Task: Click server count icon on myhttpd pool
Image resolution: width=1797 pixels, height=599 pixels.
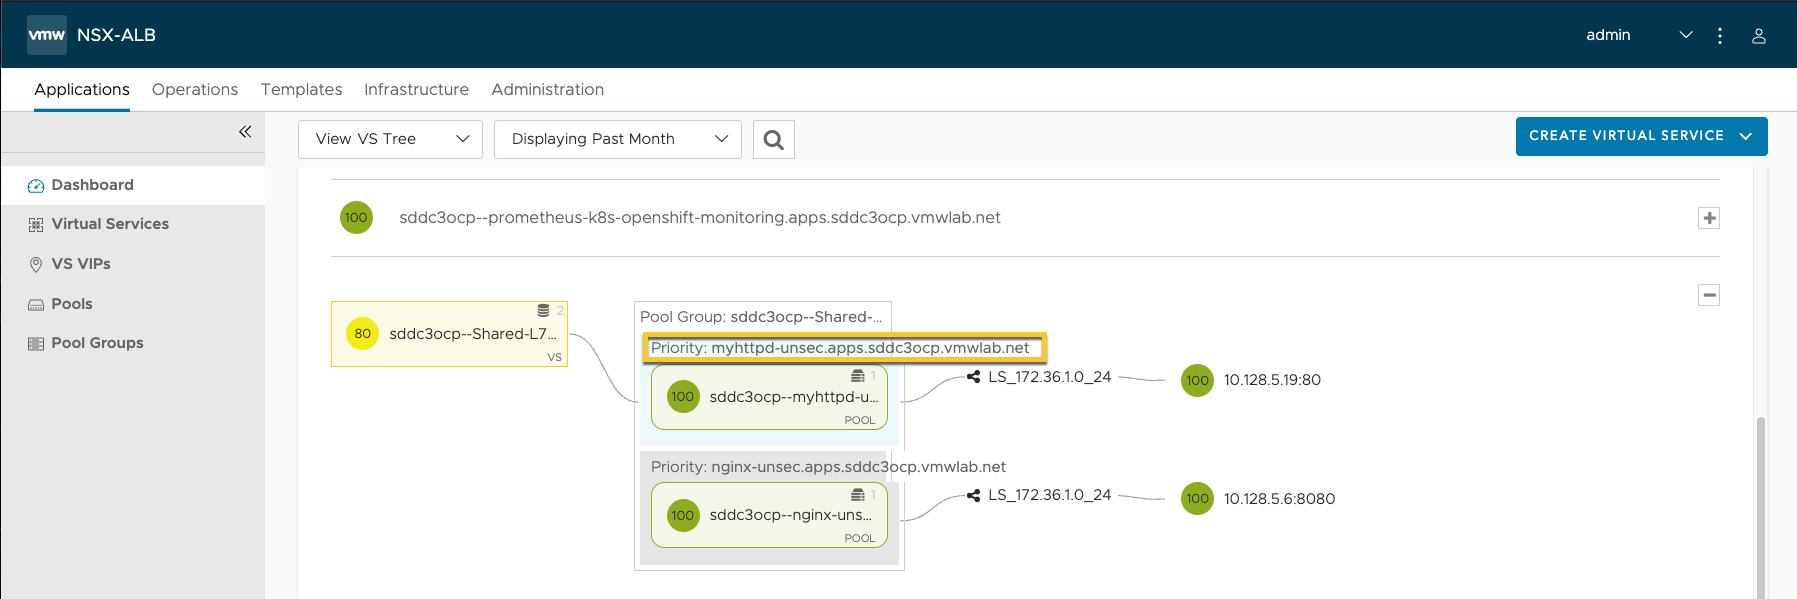Action: pos(858,376)
